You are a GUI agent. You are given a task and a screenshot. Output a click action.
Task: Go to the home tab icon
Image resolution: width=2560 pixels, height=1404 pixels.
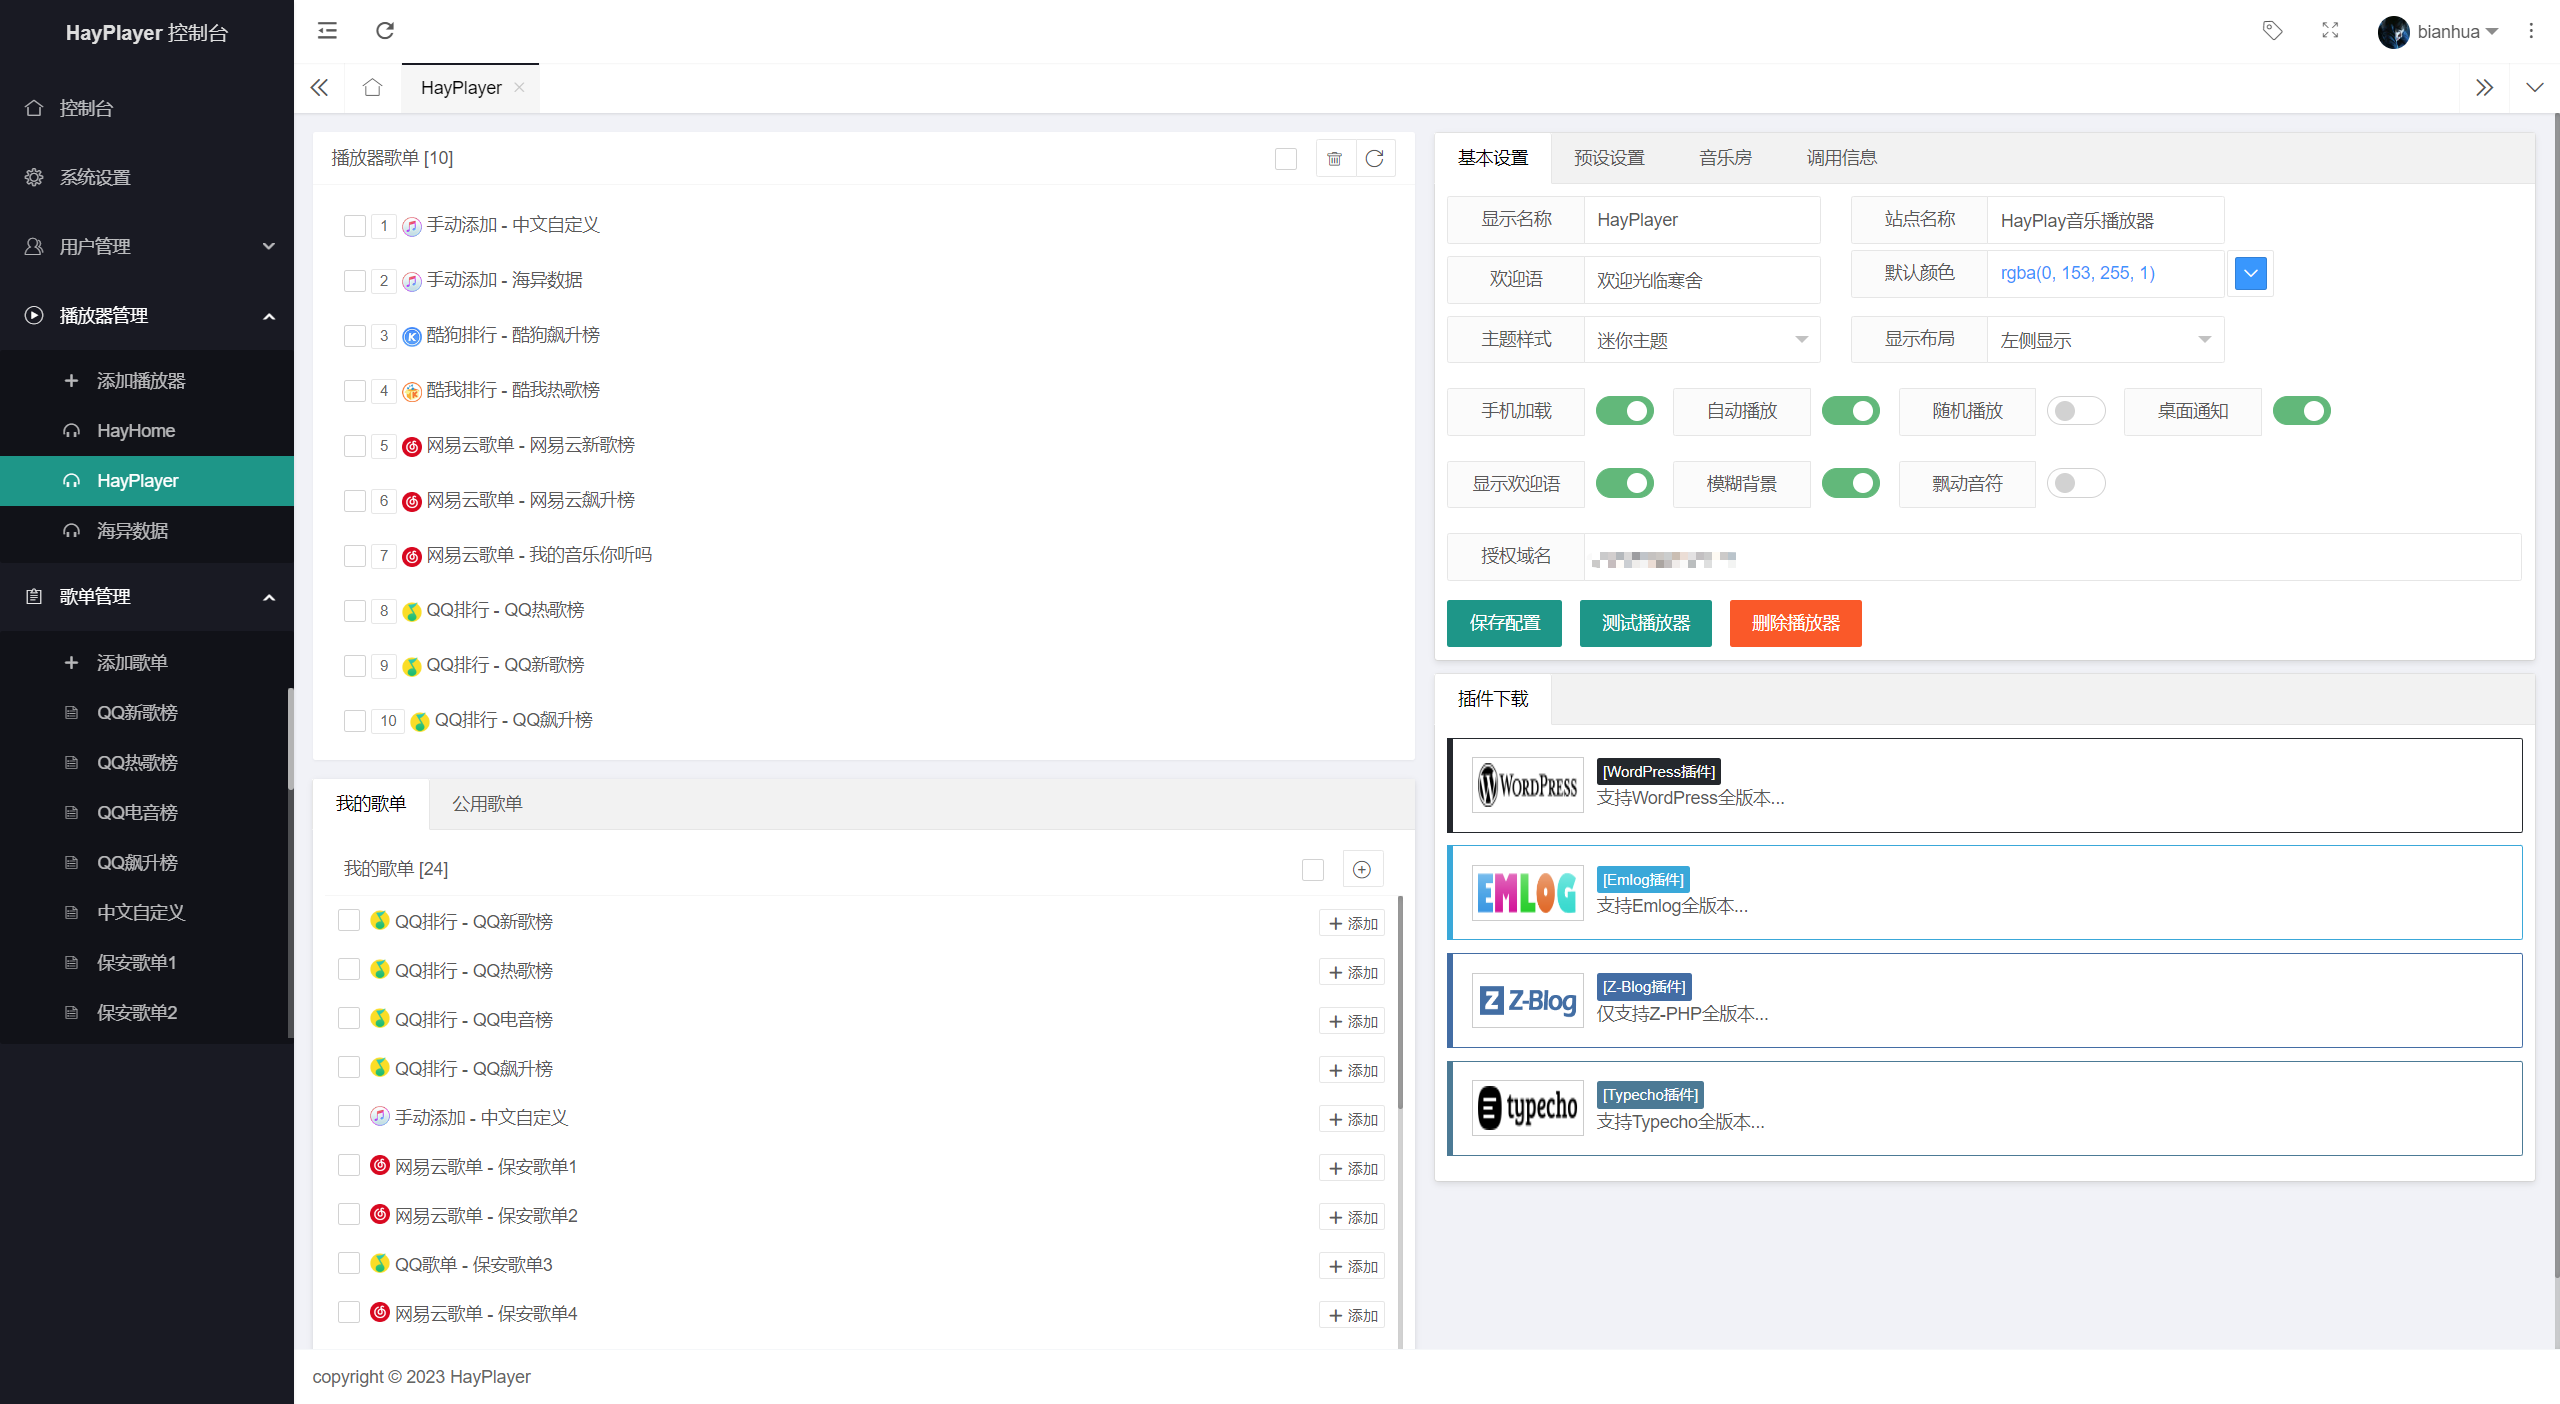[373, 88]
